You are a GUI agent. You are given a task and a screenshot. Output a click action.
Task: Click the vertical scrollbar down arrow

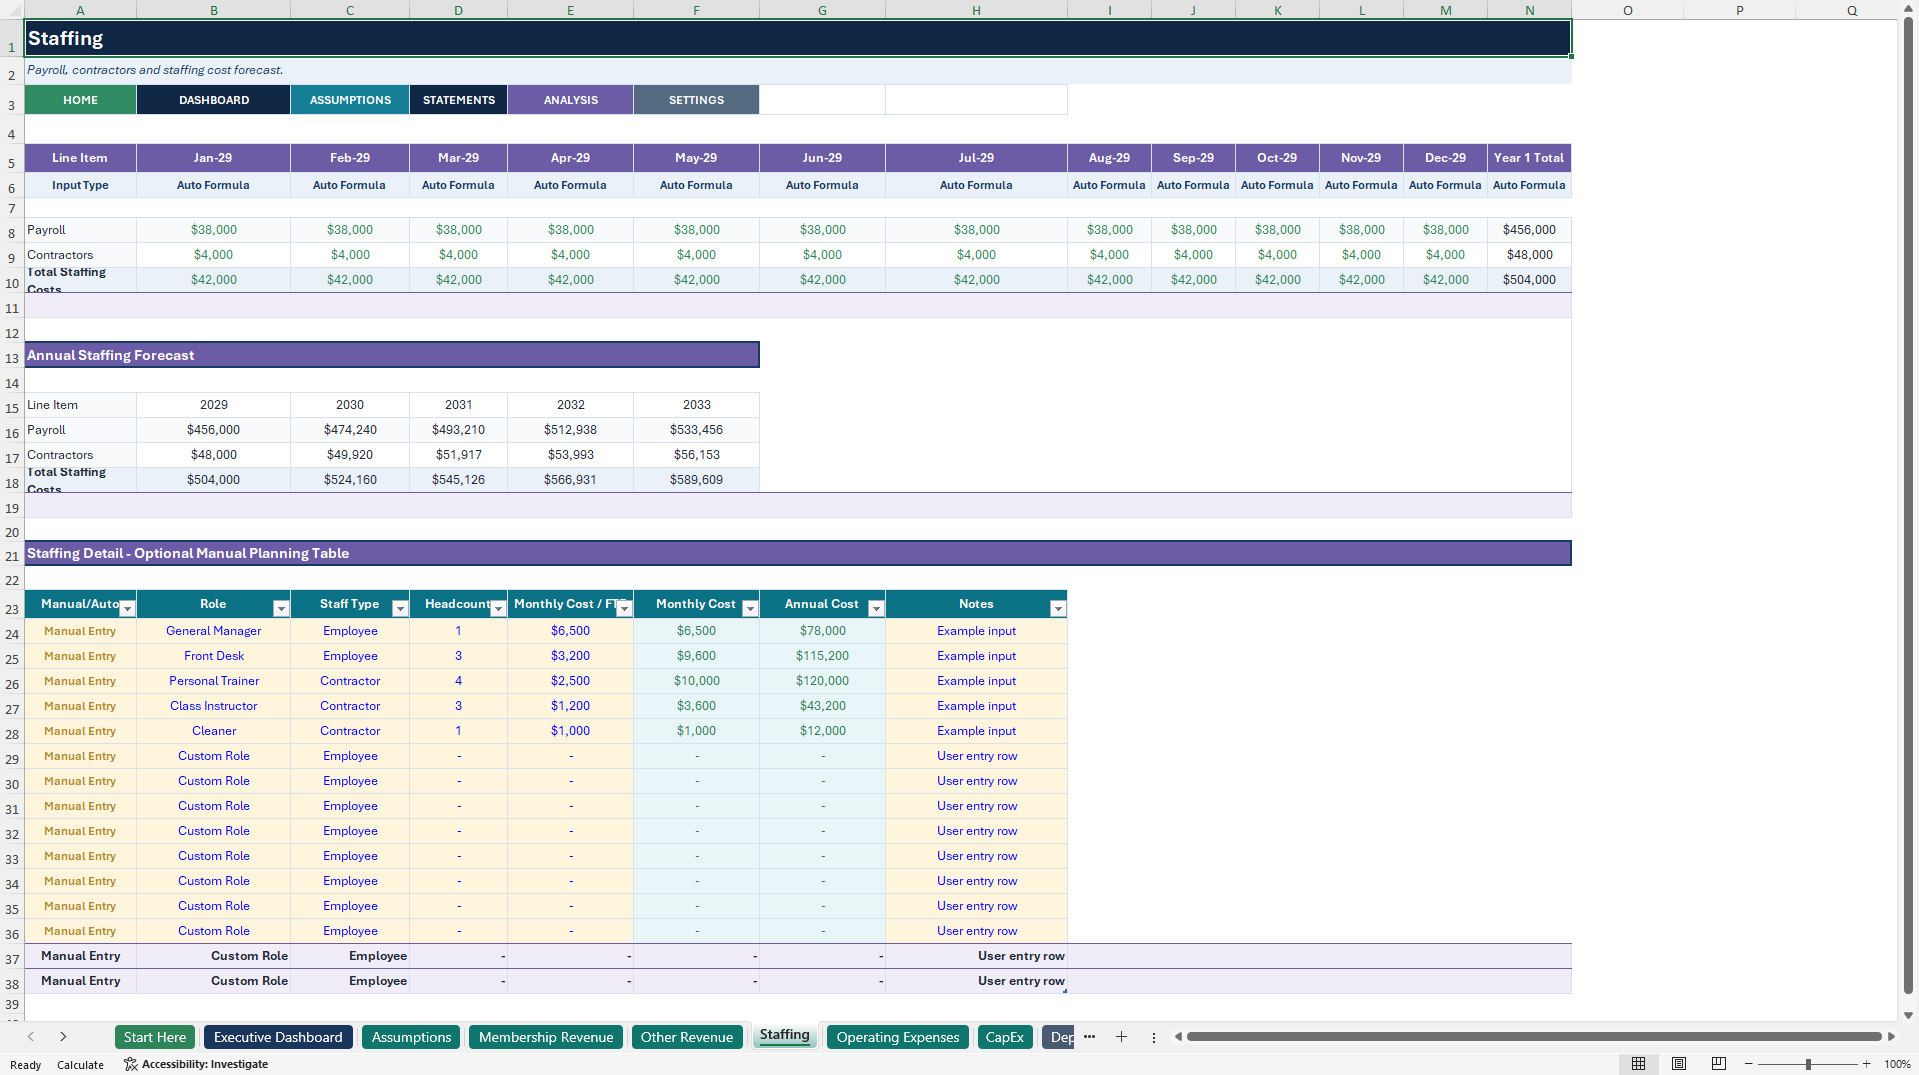point(1909,1015)
